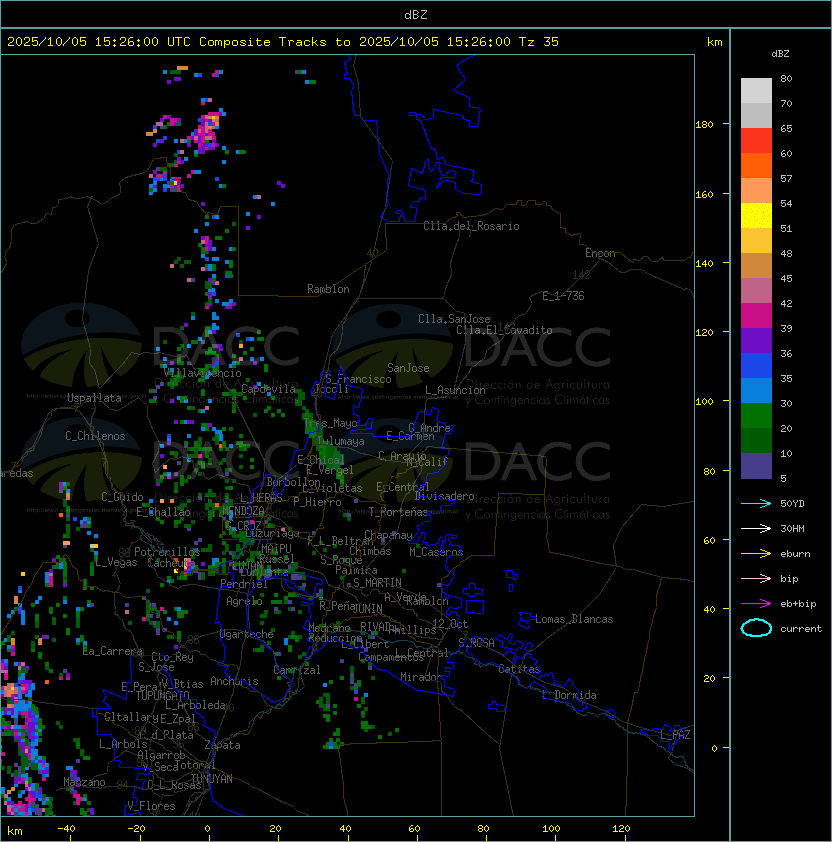This screenshot has width=832, height=842.
Task: Click the dBZ title at the top
Action: (x=416, y=15)
